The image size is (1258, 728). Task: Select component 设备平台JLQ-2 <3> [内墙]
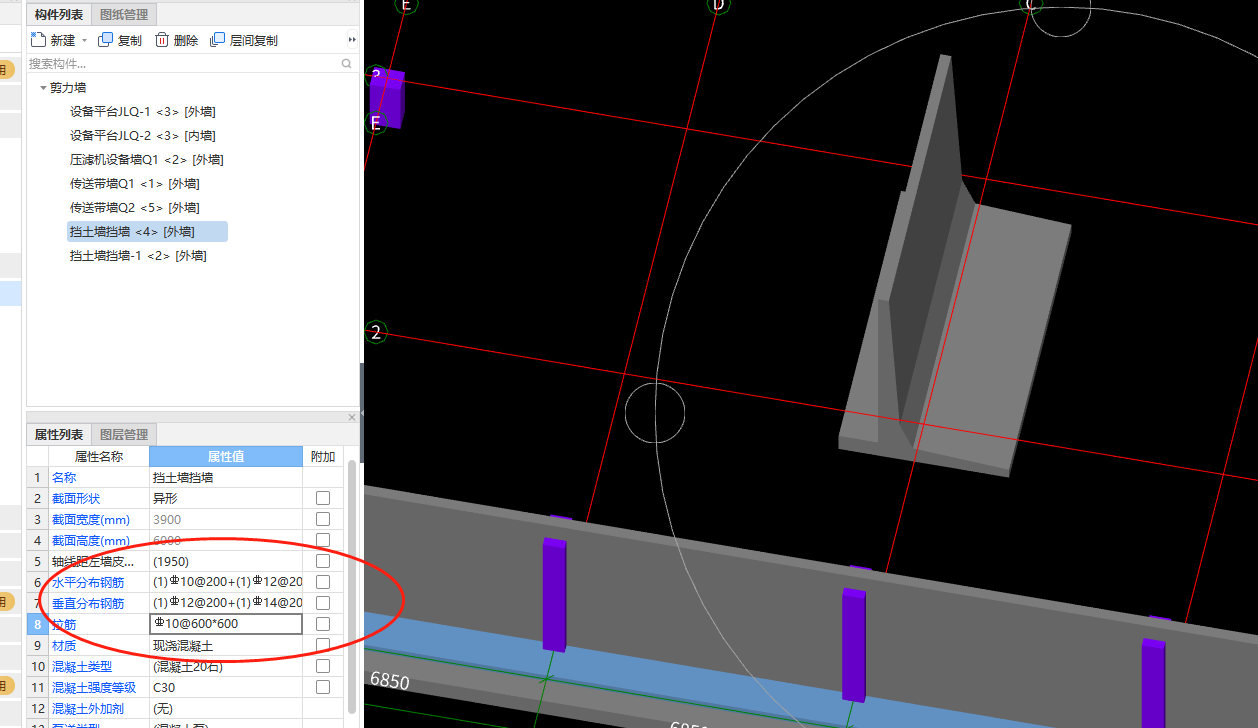click(142, 136)
